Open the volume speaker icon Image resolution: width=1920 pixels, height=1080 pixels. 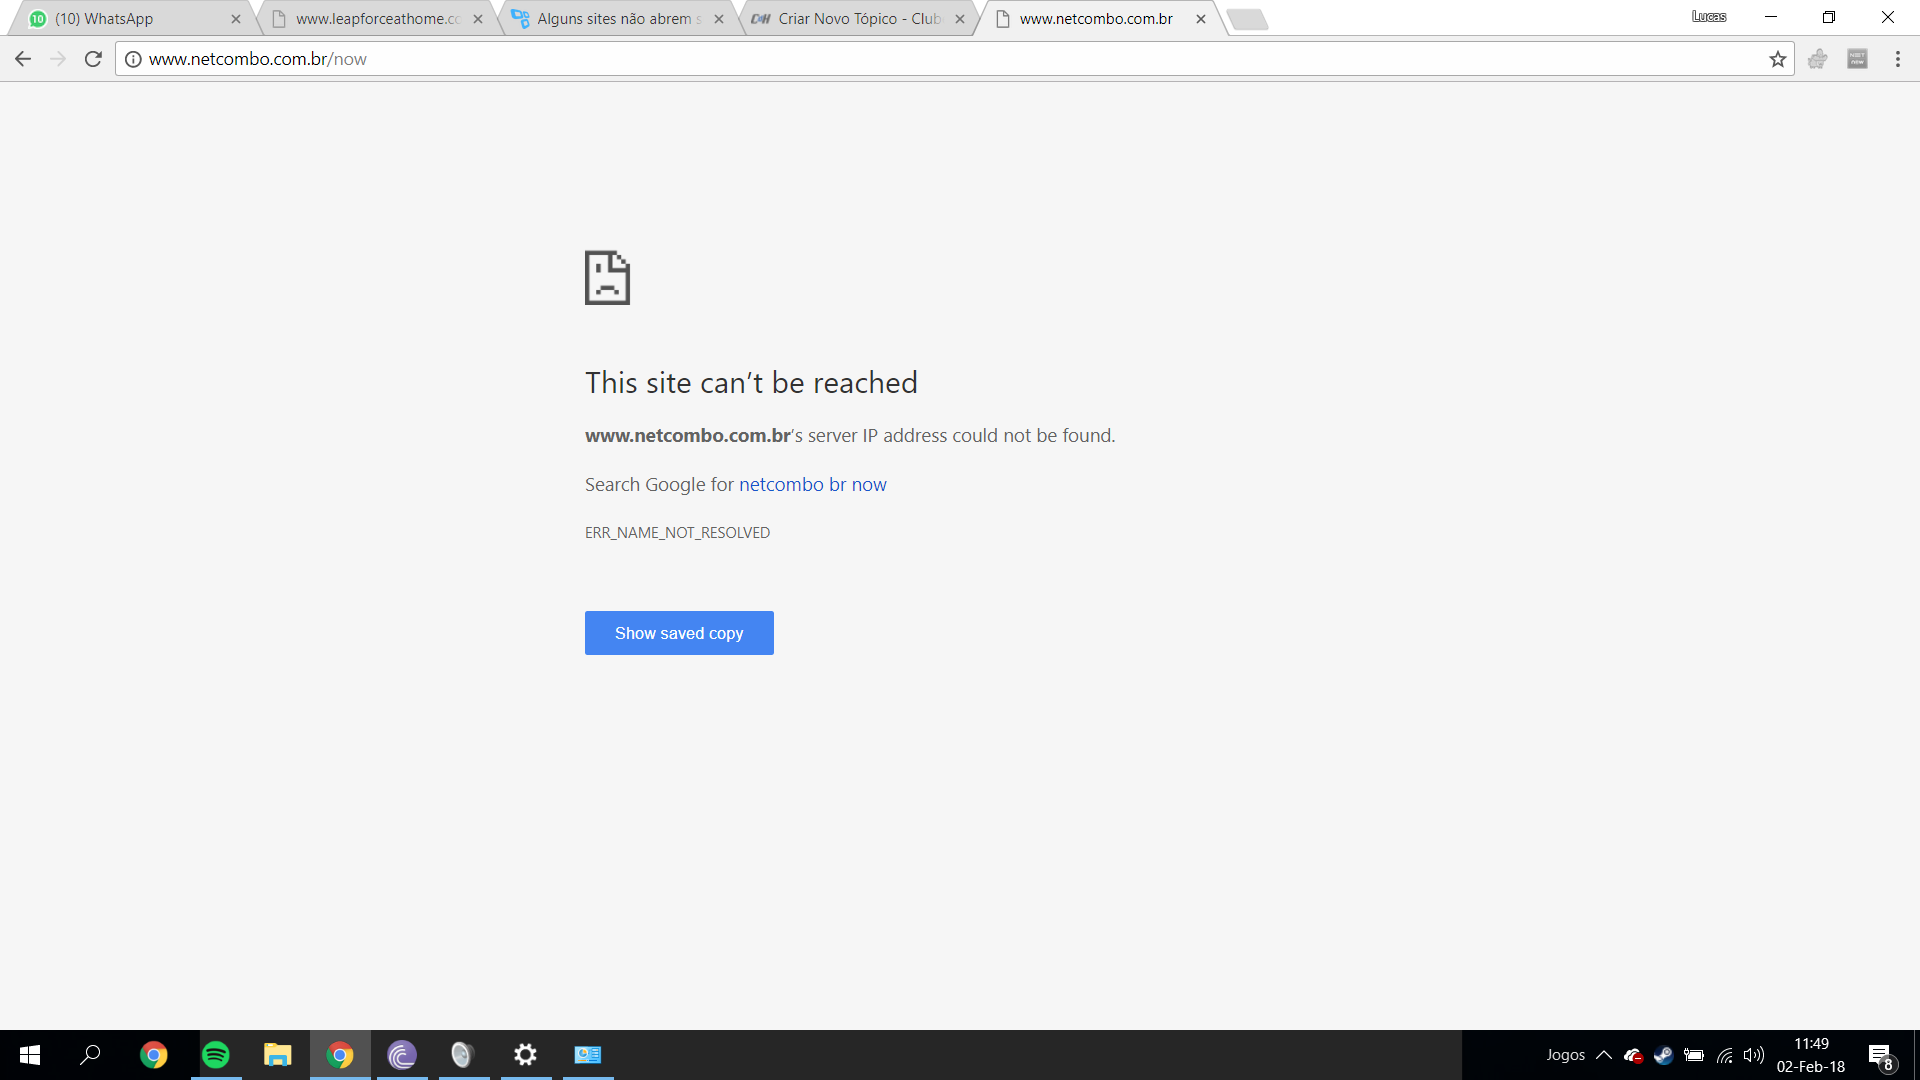[x=1754, y=1055]
